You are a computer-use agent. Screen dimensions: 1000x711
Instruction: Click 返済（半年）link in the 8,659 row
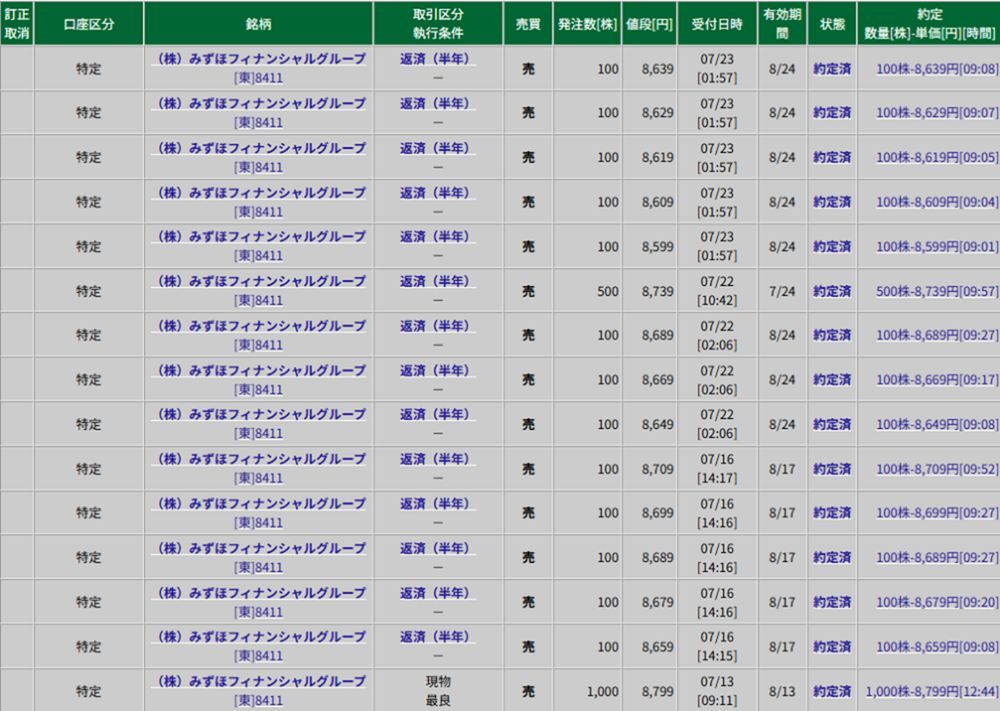(x=438, y=637)
